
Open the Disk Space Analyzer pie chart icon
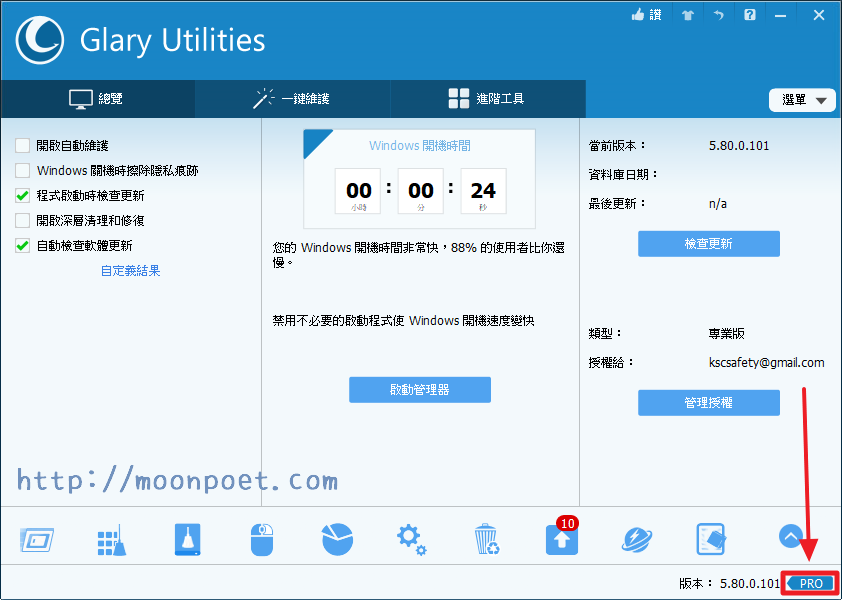[x=337, y=537]
